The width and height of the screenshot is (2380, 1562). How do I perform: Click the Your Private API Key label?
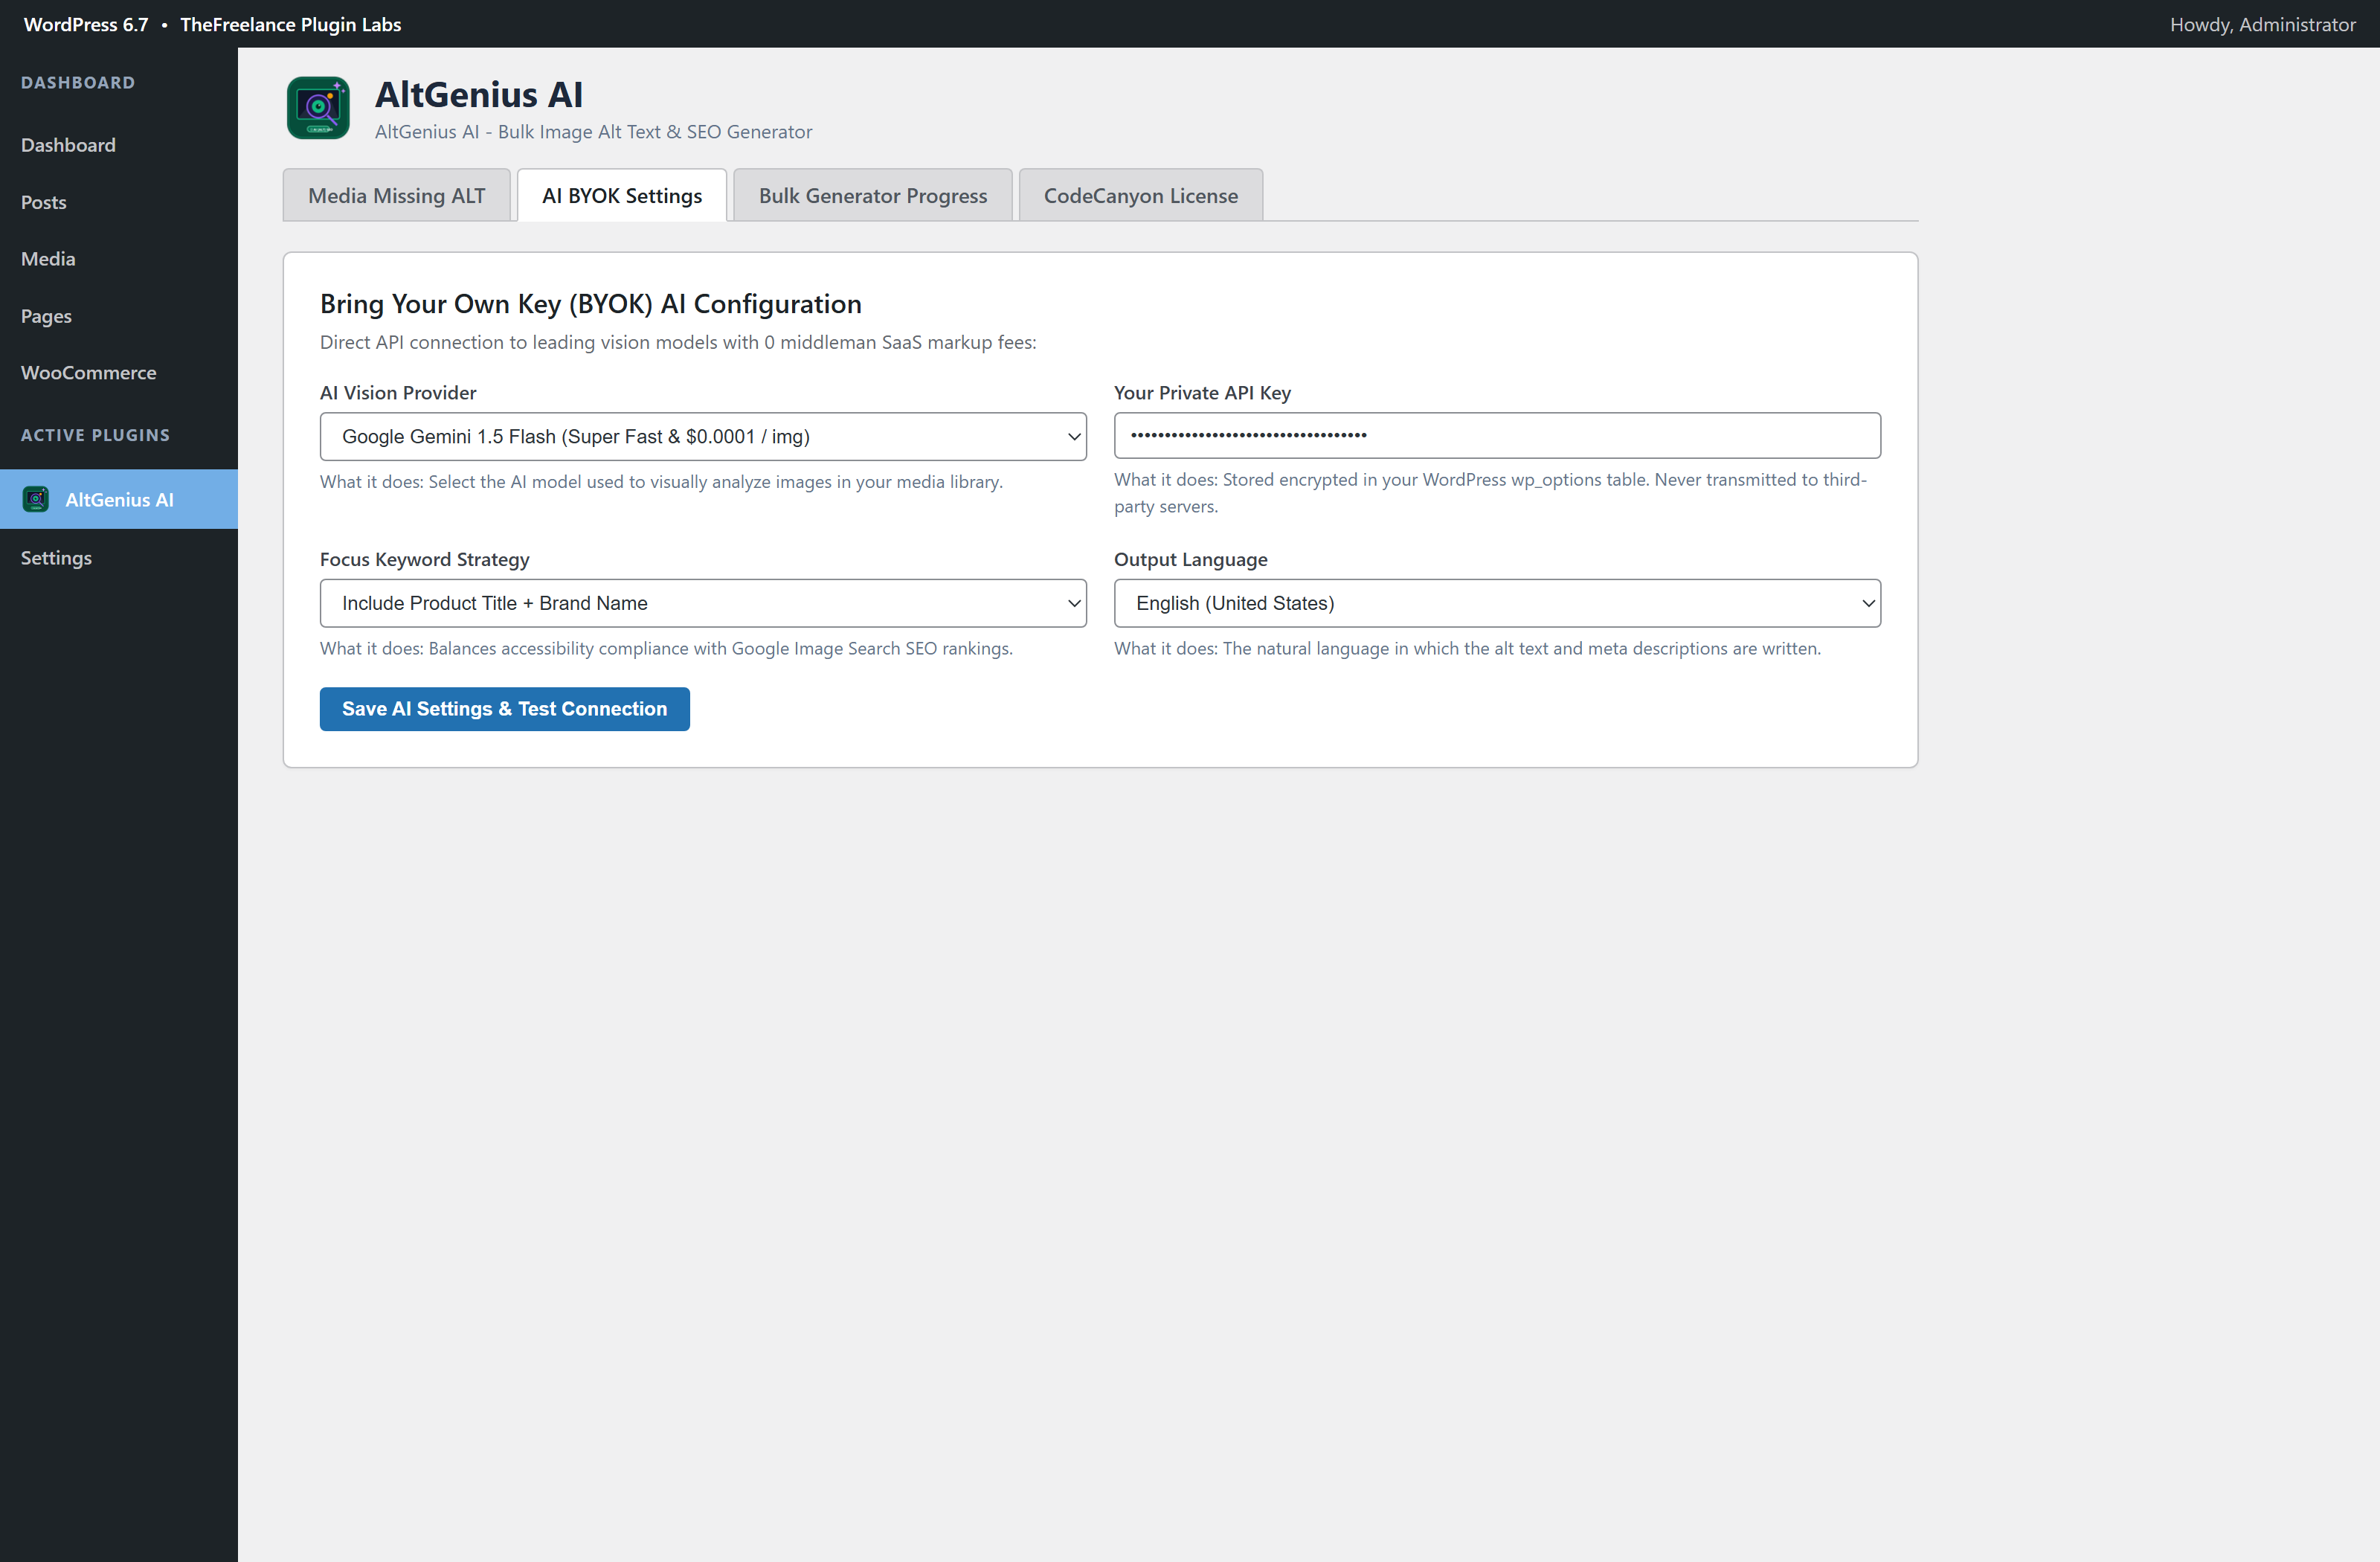[1202, 393]
